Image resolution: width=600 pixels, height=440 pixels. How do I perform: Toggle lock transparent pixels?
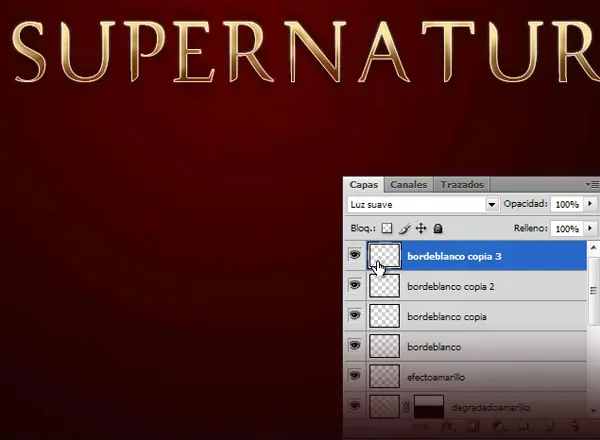pyautogui.click(x=387, y=228)
